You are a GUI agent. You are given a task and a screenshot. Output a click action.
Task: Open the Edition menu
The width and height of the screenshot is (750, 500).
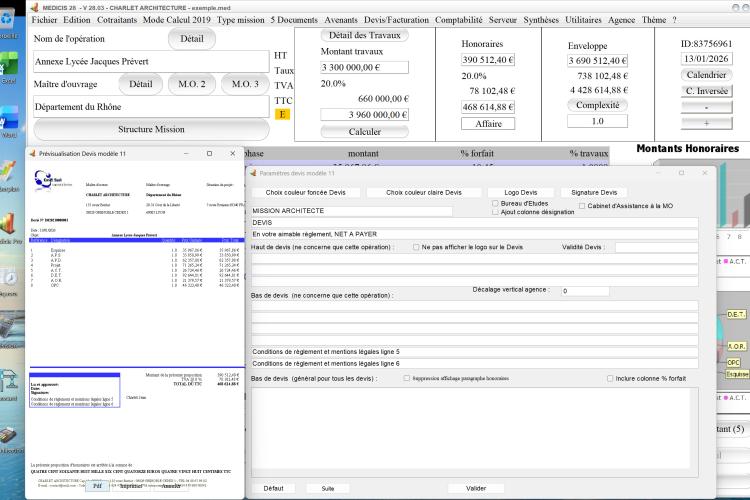(77, 20)
